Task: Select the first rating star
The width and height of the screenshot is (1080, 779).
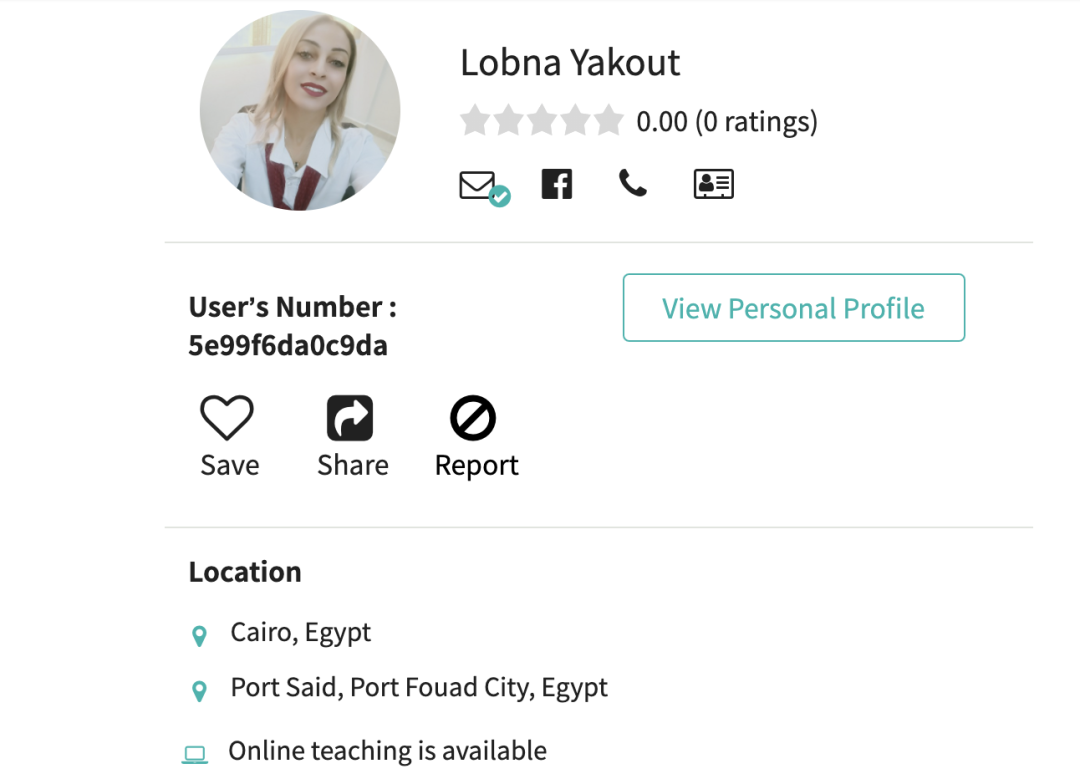Action: [x=475, y=122]
